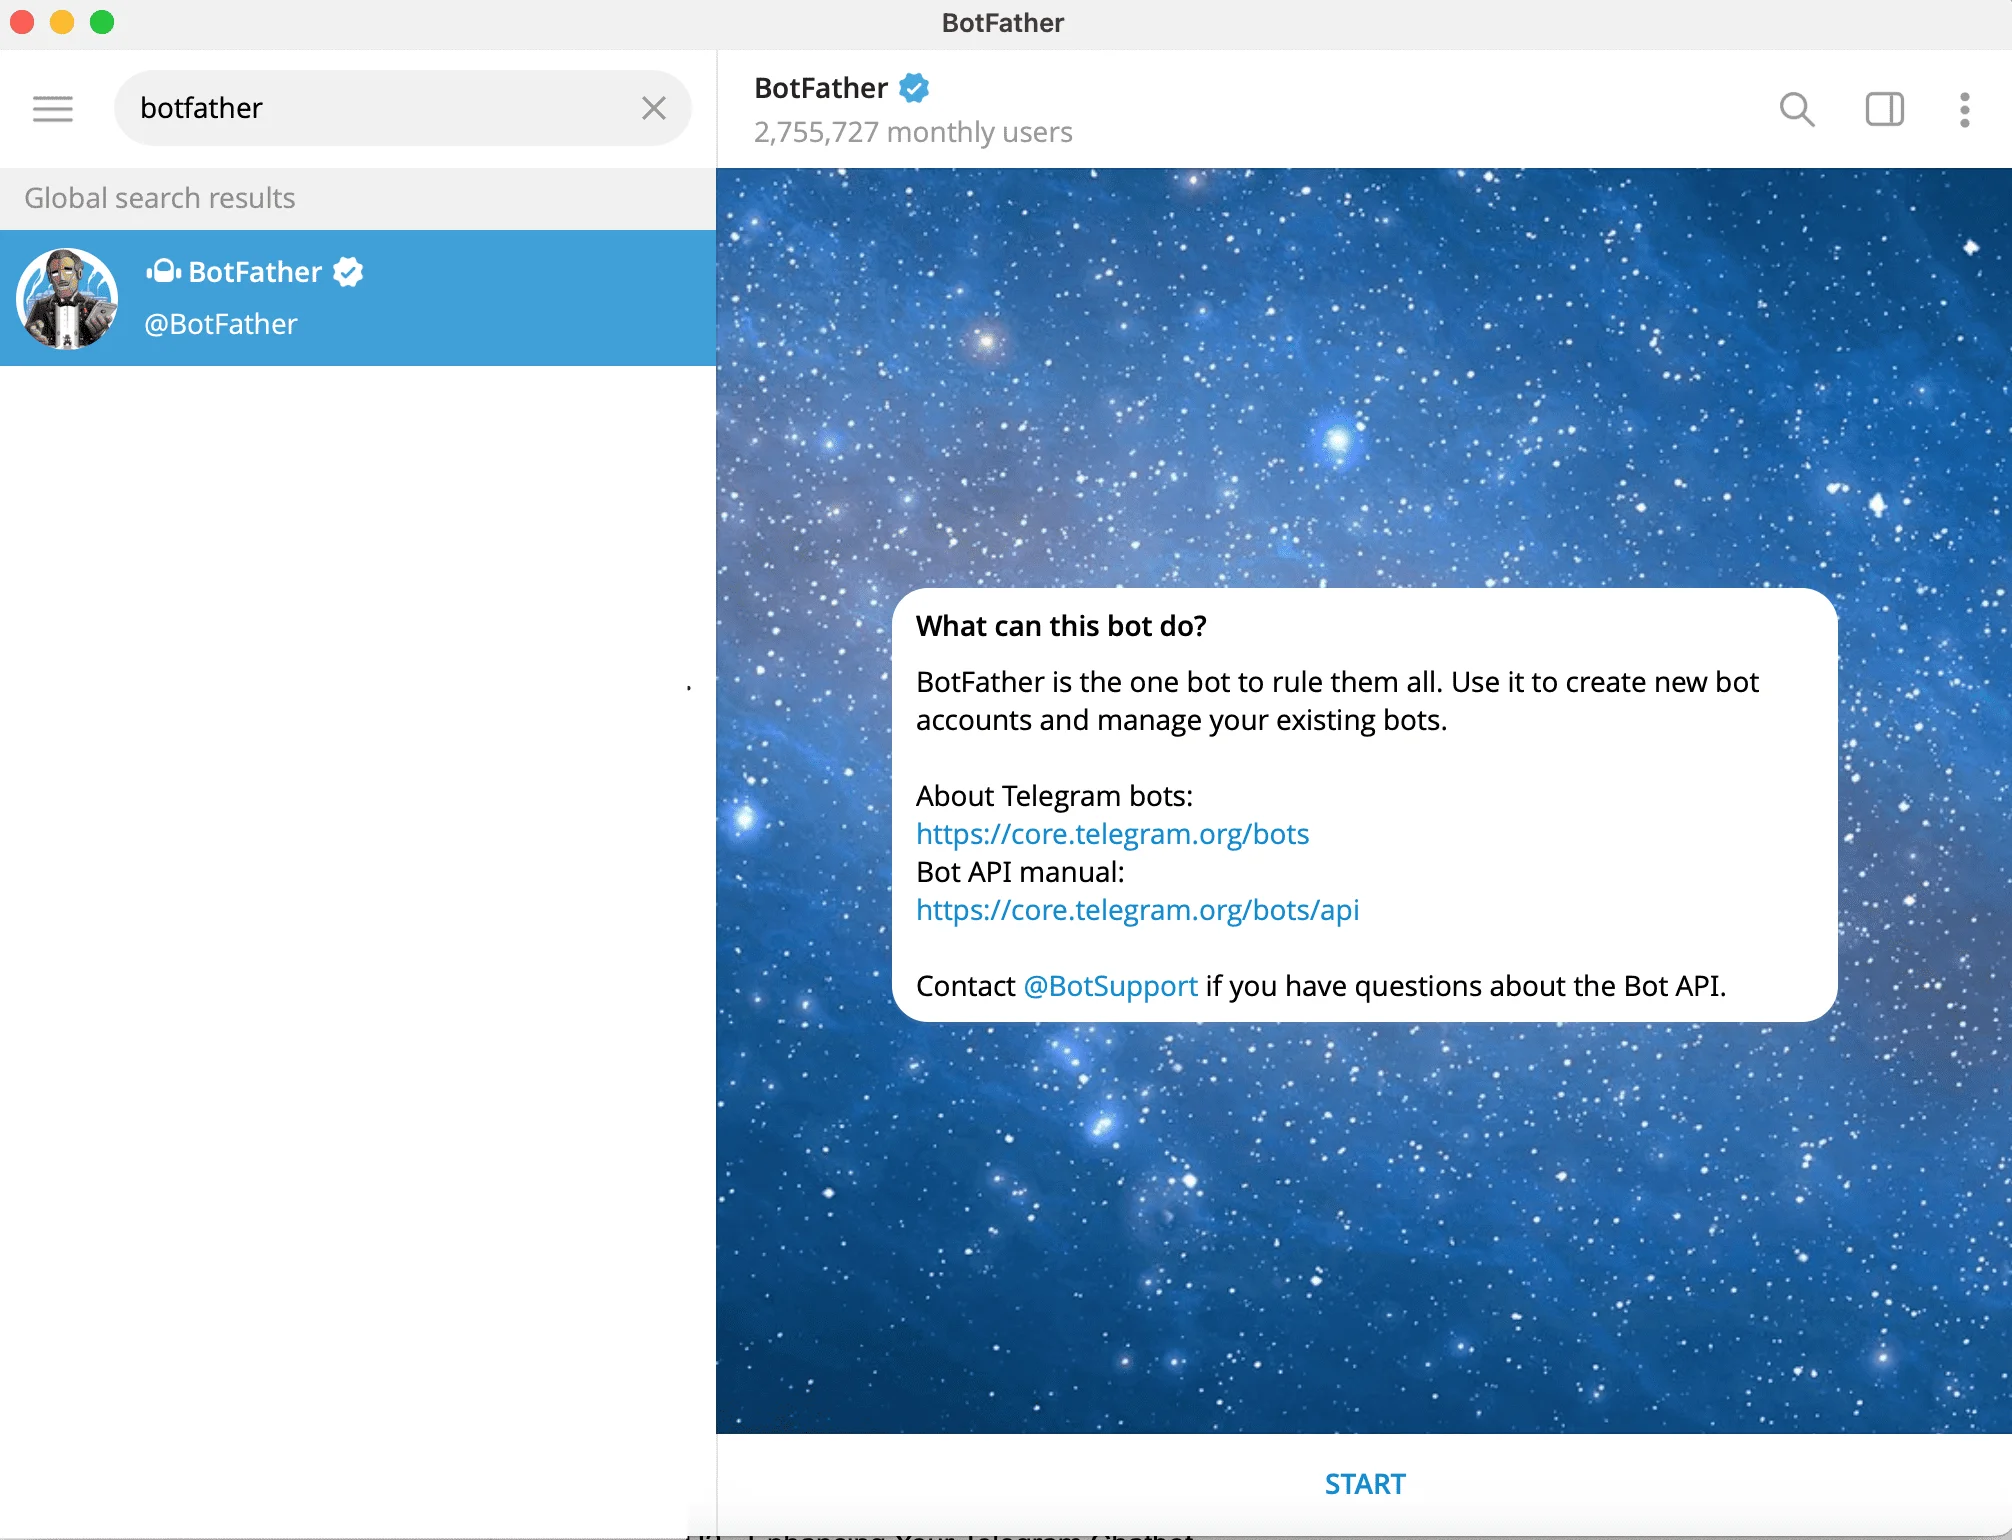The width and height of the screenshot is (2012, 1540).
Task: Click BotFather's profile avatar in results
Action: [x=67, y=298]
